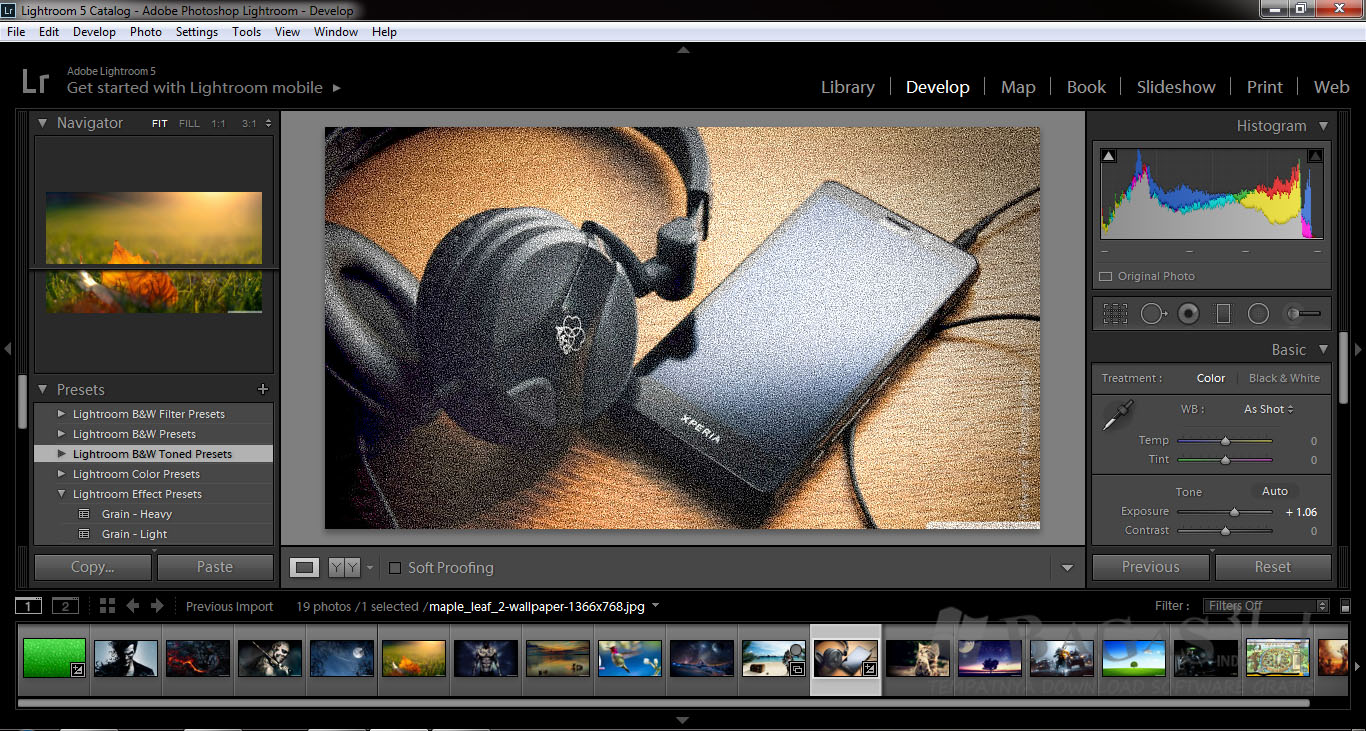This screenshot has width=1366, height=731.
Task: Click the Grain - Heavy preset icon
Action: [84, 514]
